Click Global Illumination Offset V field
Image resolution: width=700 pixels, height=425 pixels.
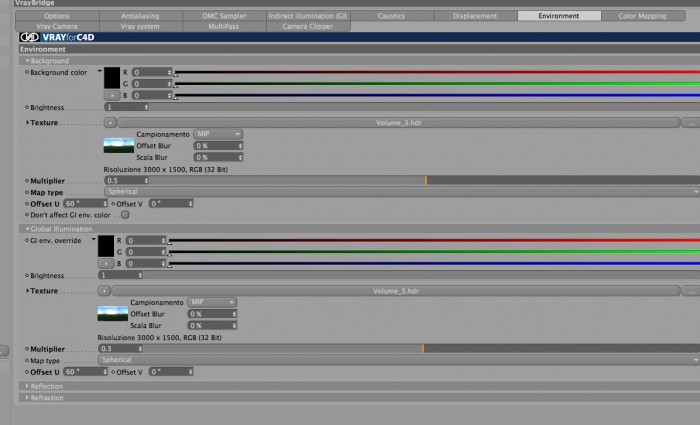coord(171,371)
